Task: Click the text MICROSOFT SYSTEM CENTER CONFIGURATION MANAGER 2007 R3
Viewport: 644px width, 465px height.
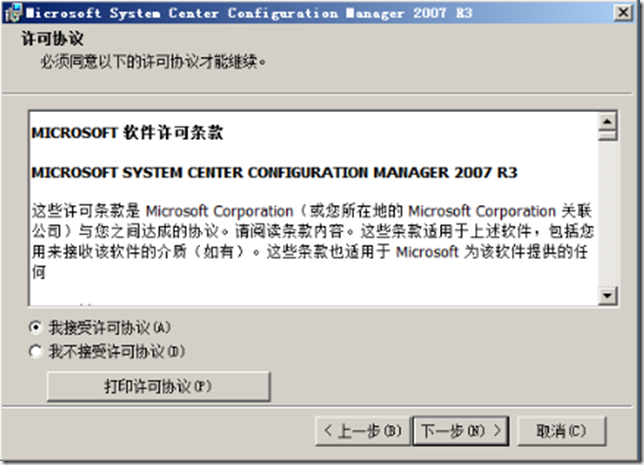Action: [274, 173]
